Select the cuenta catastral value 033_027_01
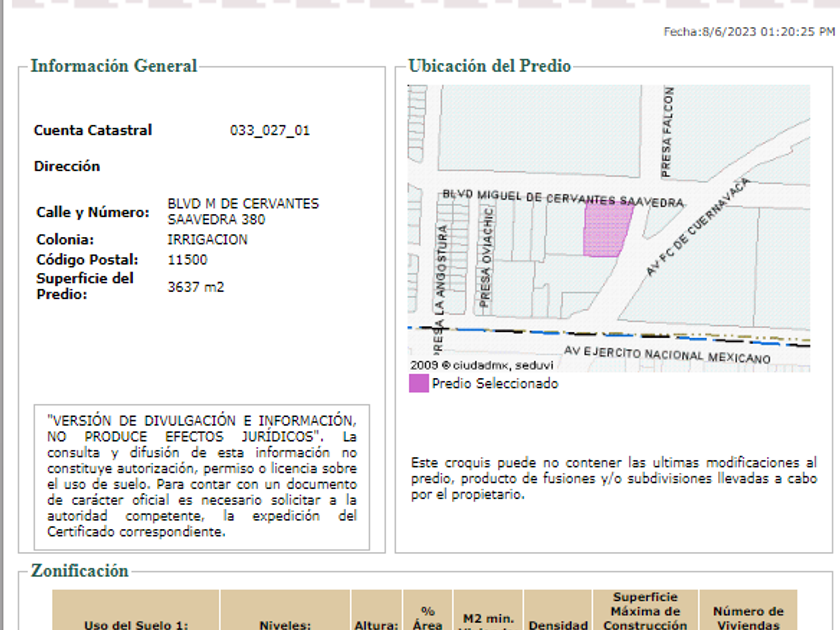Image resolution: width=840 pixels, height=630 pixels. [x=270, y=131]
